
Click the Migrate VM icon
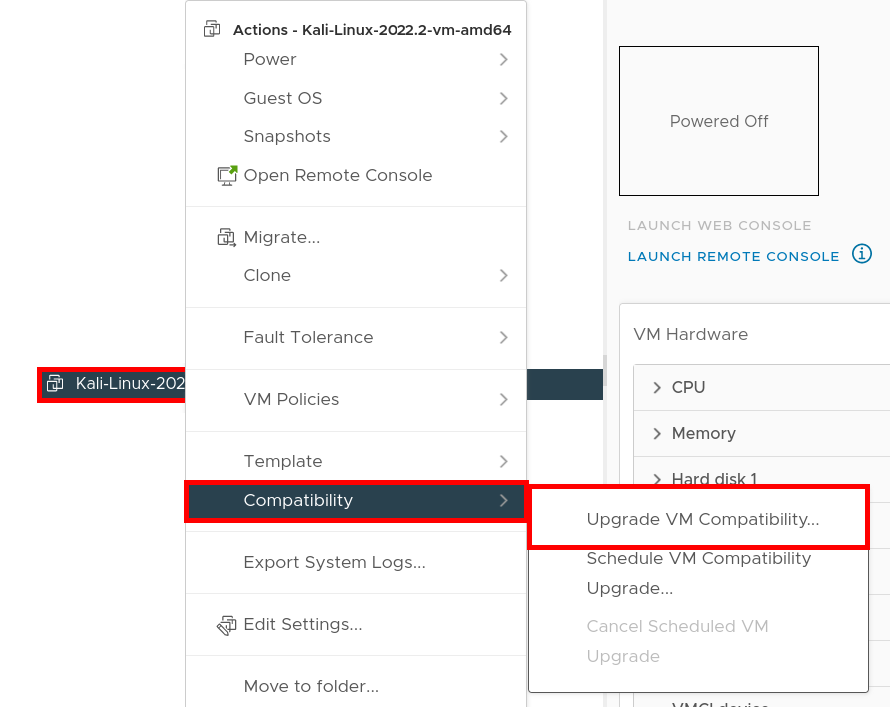[x=225, y=237]
